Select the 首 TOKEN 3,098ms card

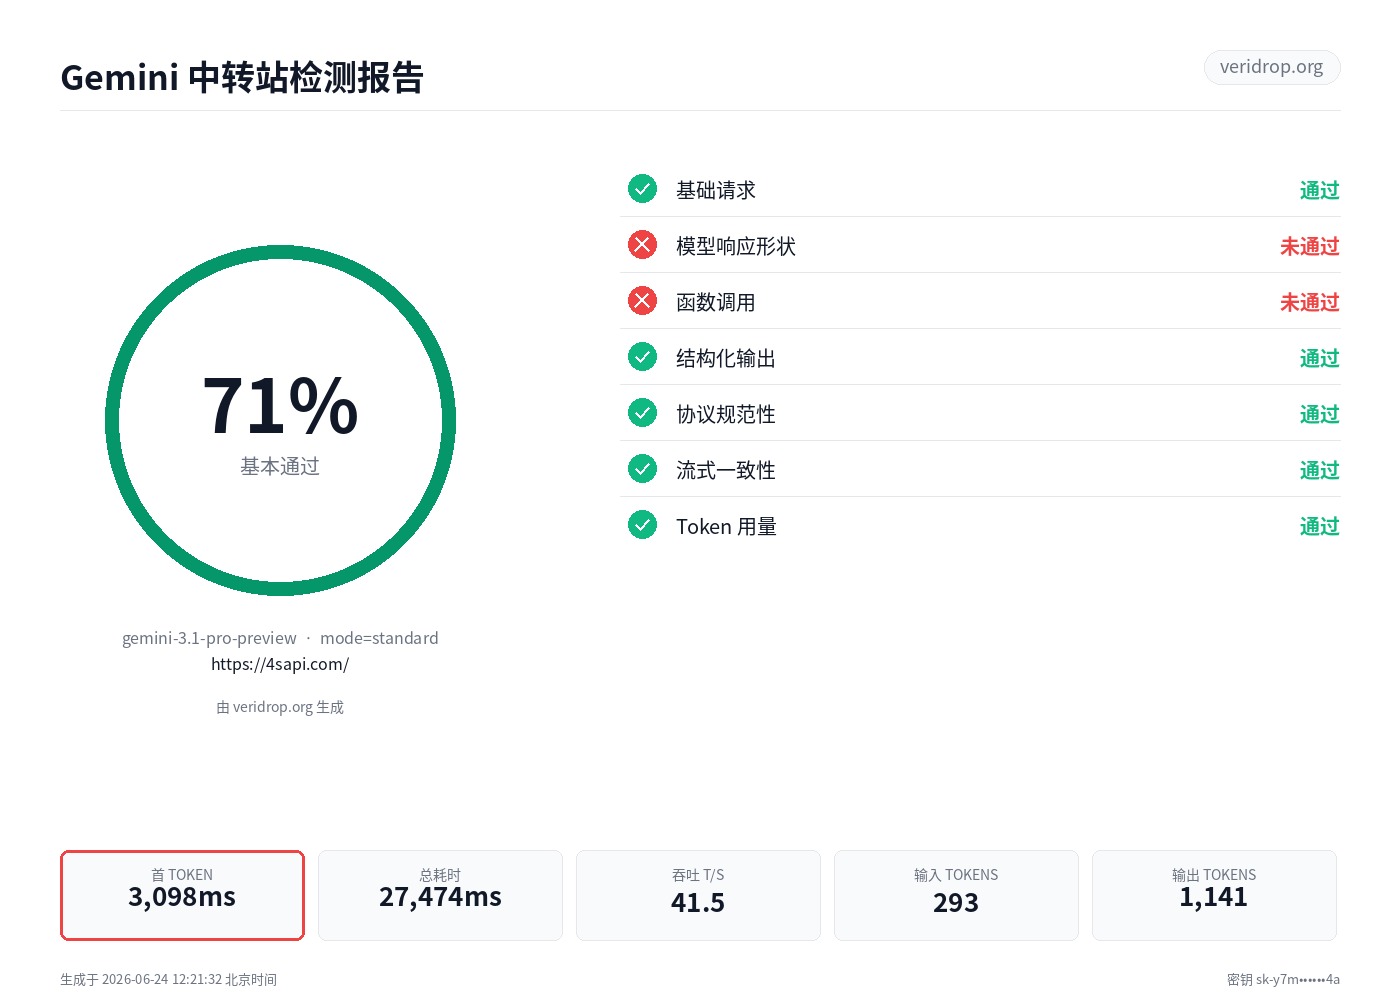tap(182, 895)
